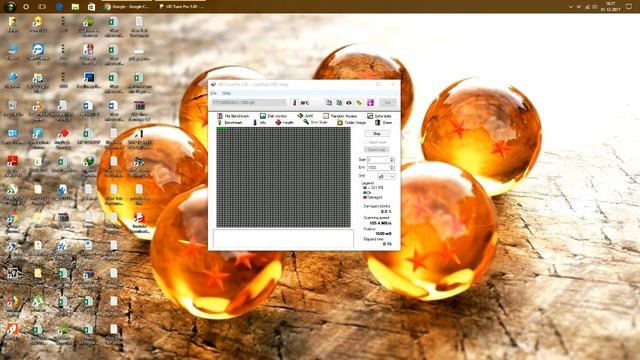Open the Info tab
Viewport: 640px width, 360px height.
pos(259,122)
